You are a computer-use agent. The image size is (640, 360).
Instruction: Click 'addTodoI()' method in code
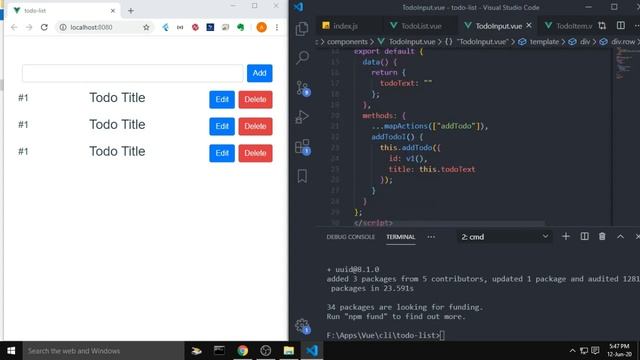393,137
